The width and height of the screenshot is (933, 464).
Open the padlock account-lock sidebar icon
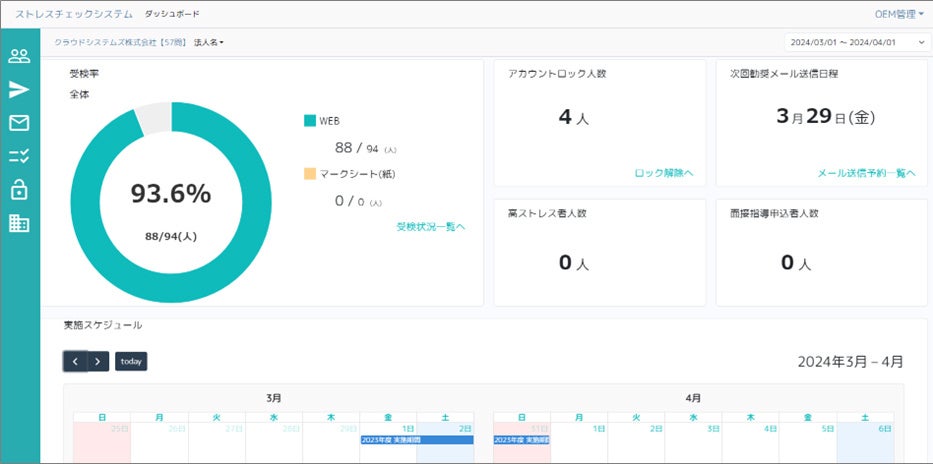(x=19, y=190)
